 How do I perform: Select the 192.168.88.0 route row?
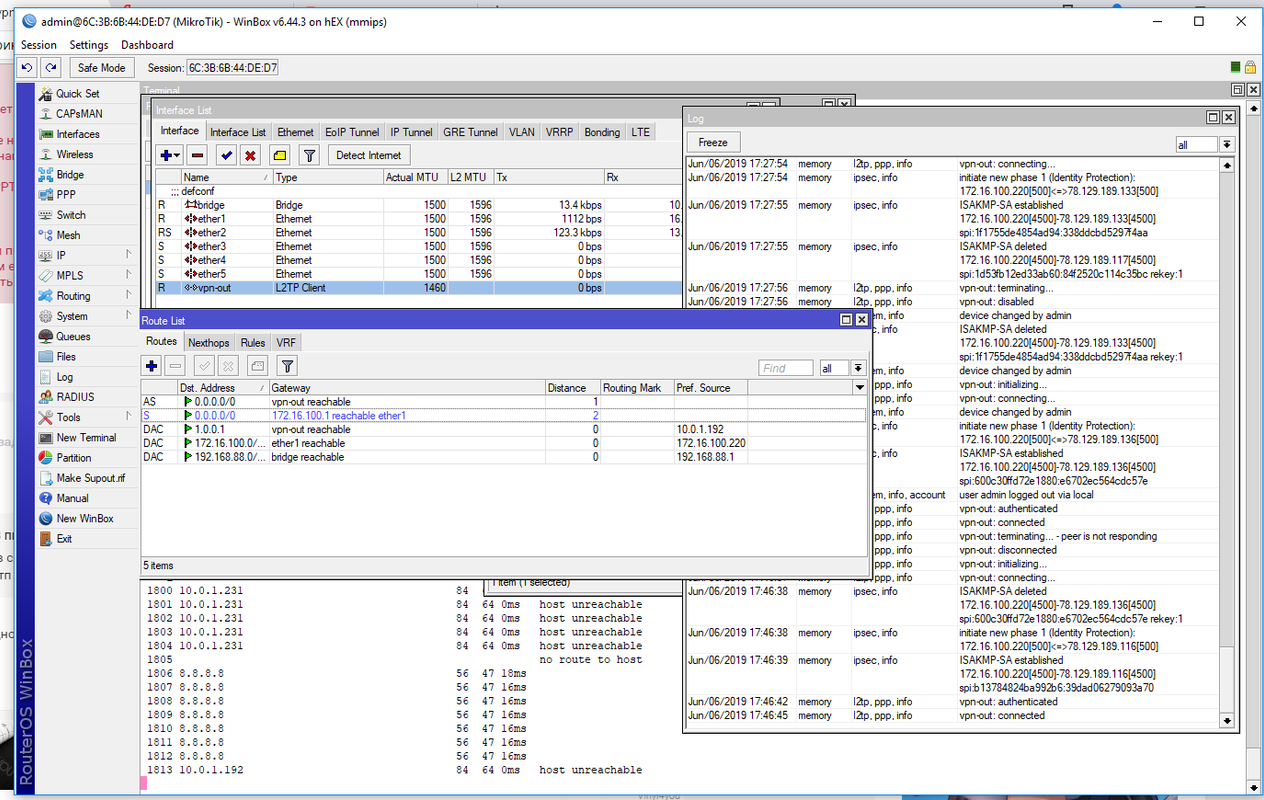tap(503, 457)
